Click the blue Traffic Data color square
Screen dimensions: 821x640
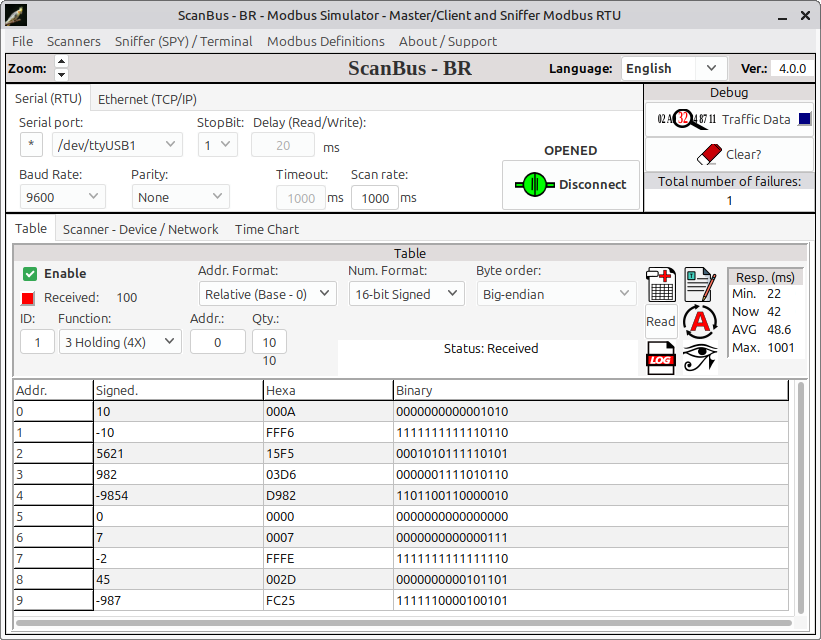tap(804, 119)
